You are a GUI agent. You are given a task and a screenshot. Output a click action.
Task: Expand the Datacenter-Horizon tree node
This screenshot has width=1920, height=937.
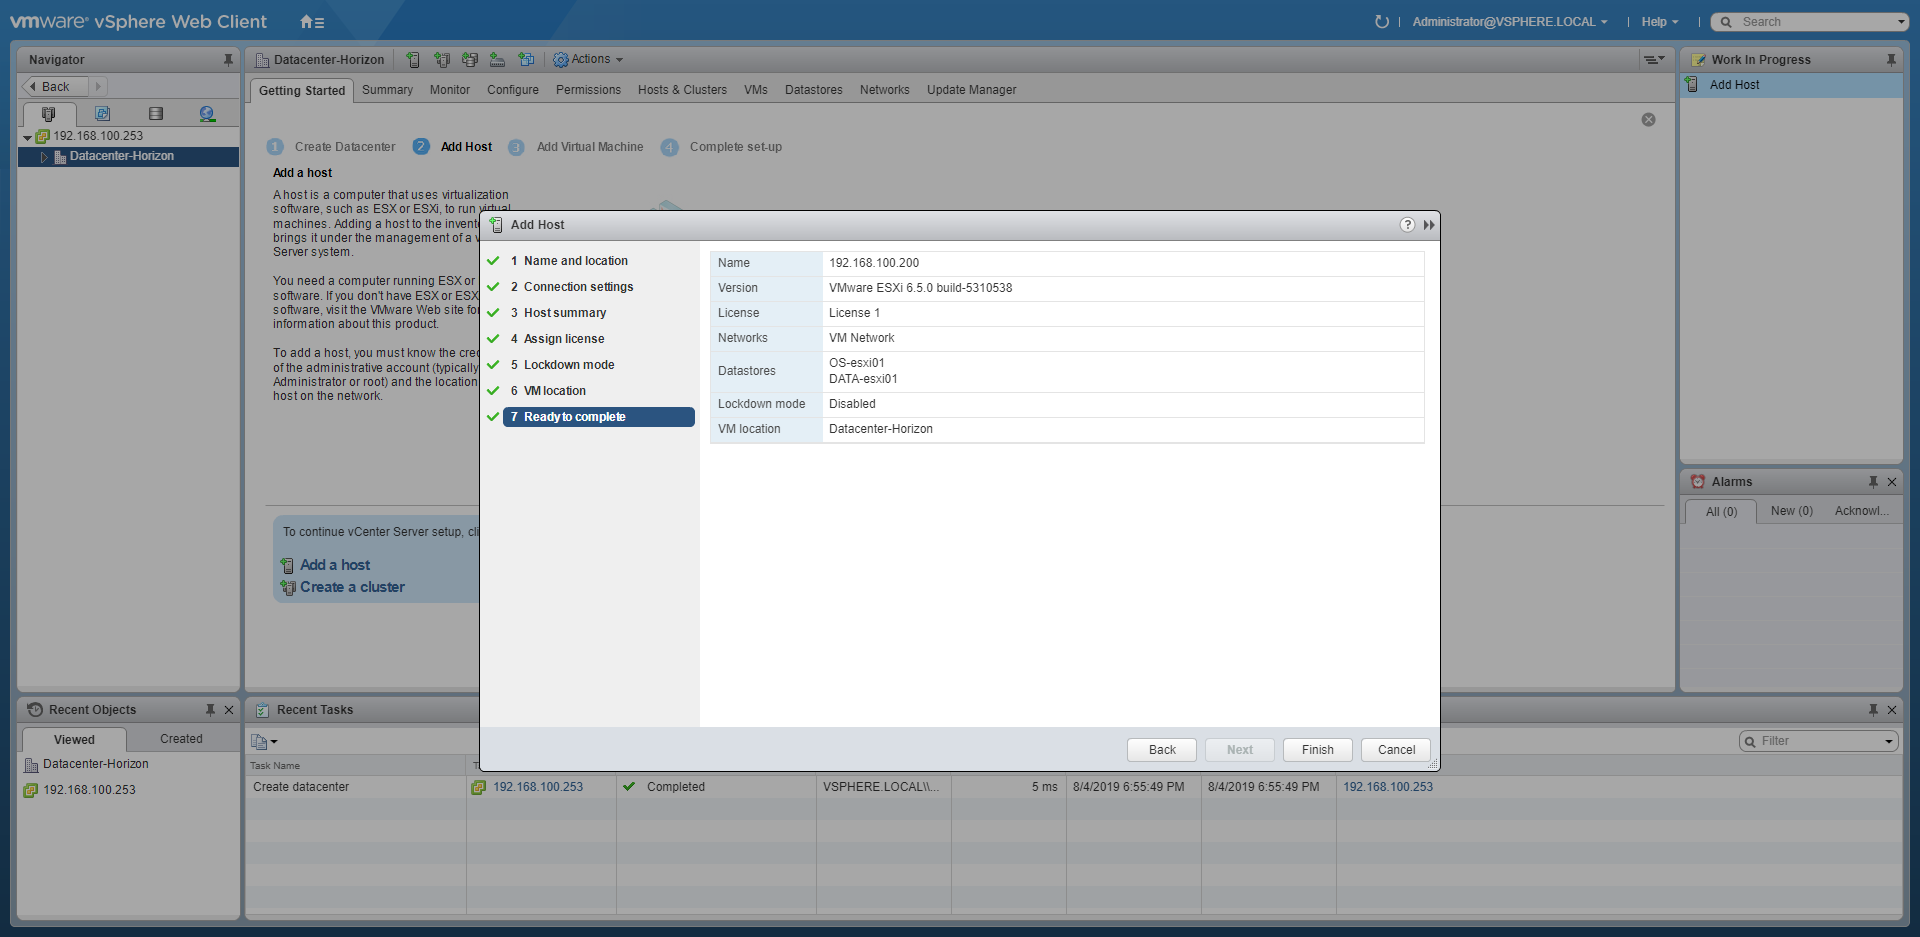pos(44,157)
